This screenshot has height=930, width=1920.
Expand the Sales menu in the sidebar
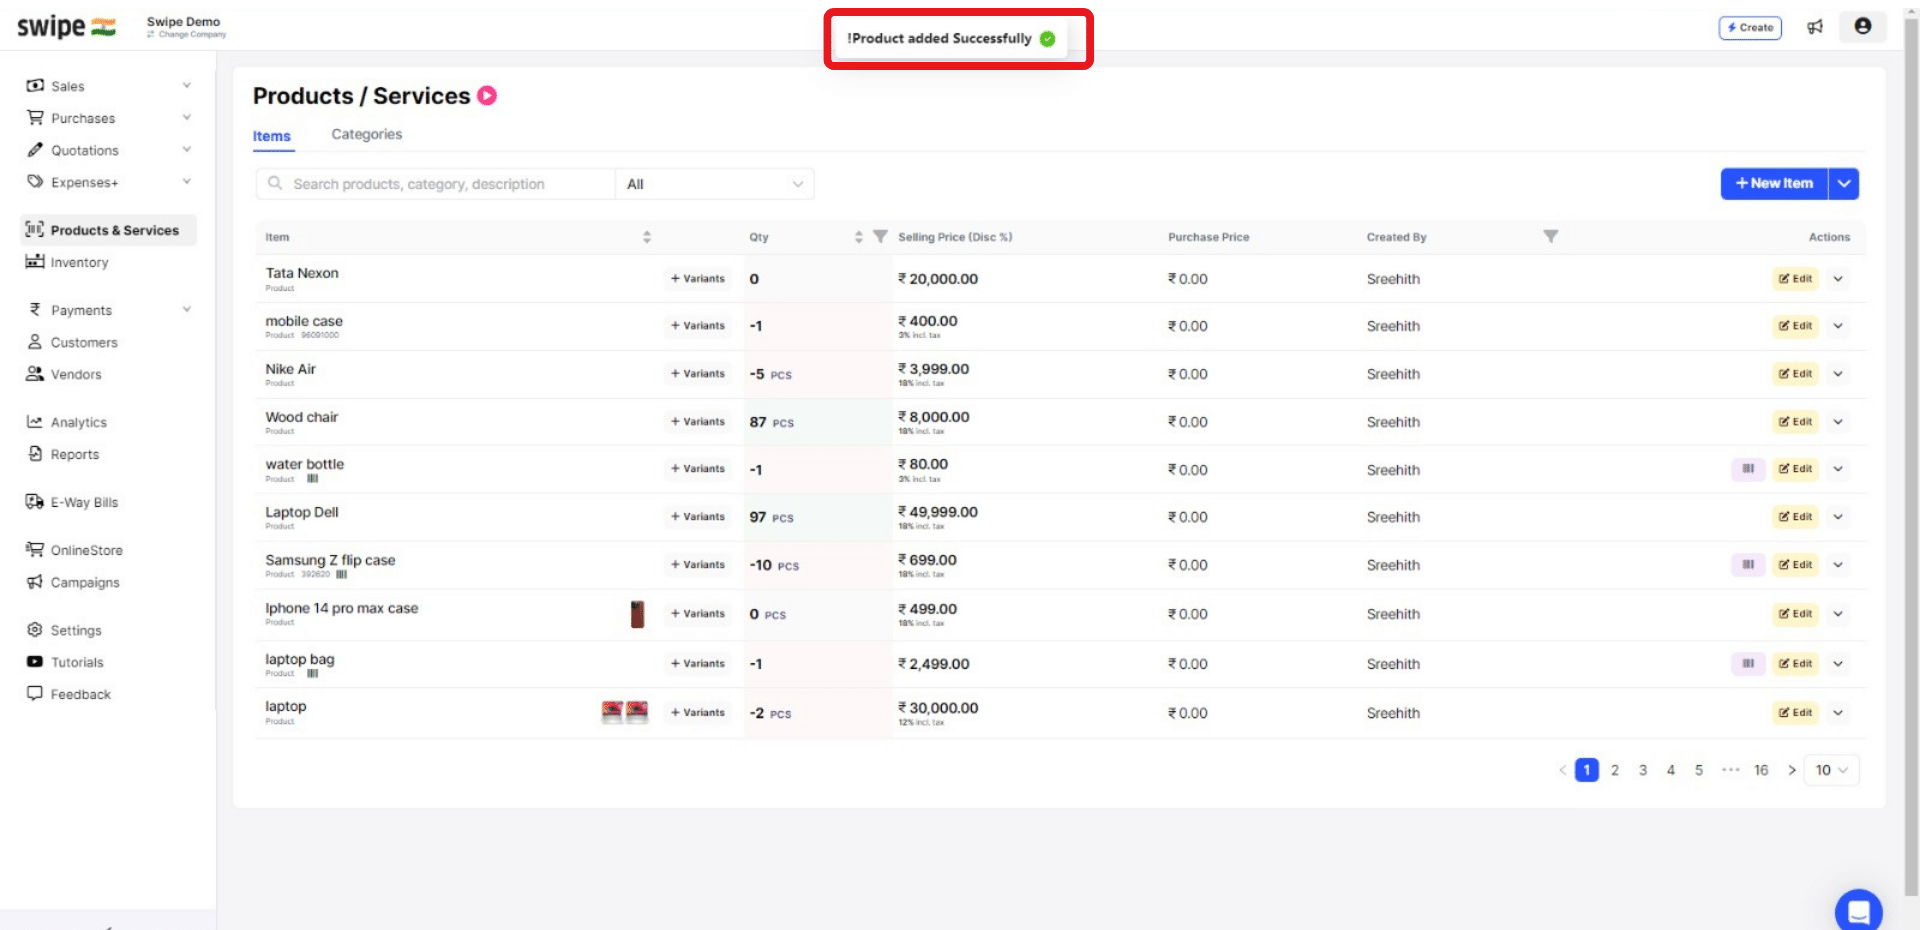tap(67, 86)
